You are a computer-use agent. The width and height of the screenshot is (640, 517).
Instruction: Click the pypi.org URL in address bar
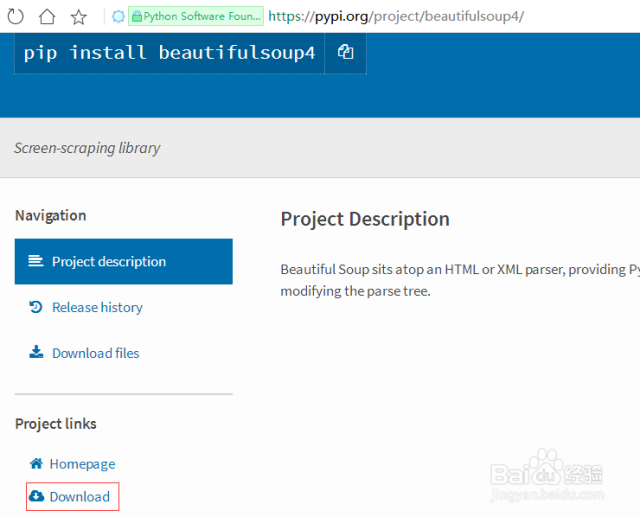tap(395, 17)
